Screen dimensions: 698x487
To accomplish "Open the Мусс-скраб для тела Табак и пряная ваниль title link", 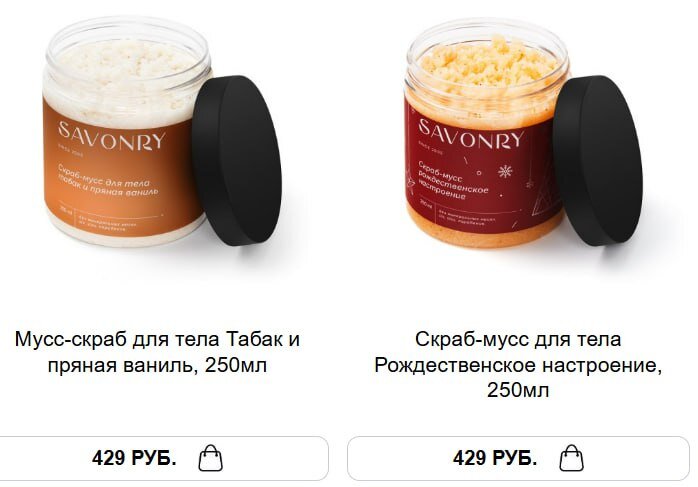I will (x=157, y=352).
